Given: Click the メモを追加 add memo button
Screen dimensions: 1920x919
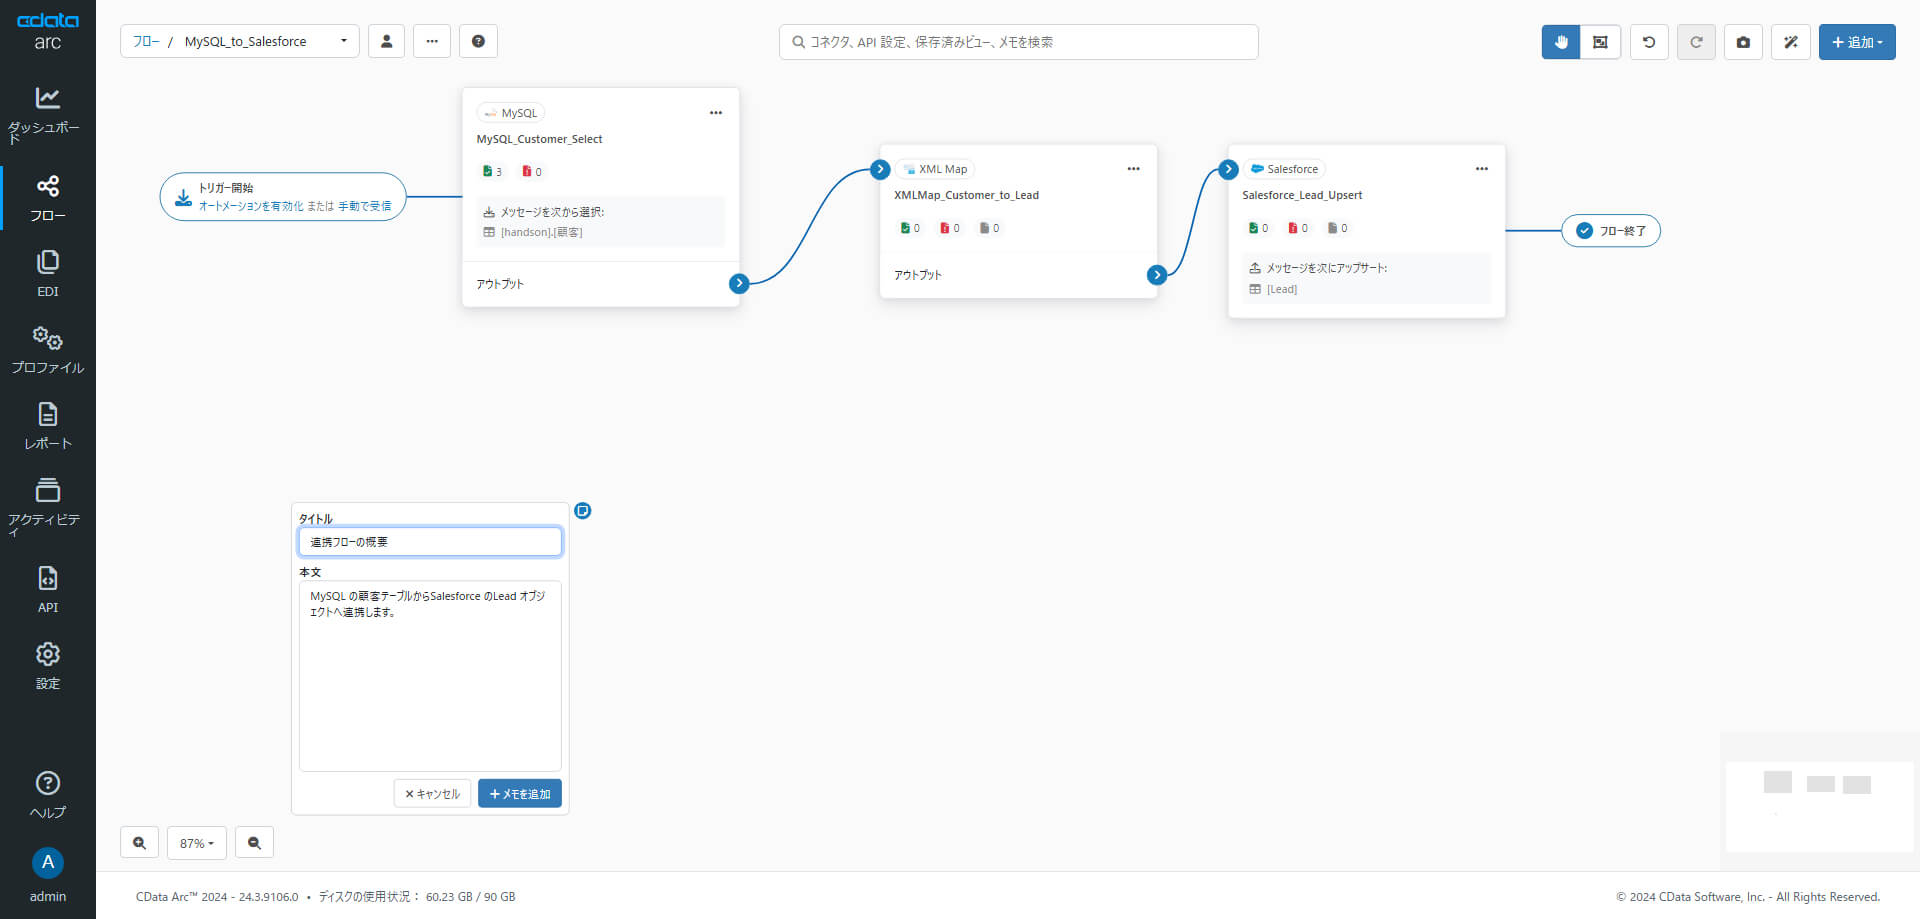Looking at the screenshot, I should click(520, 793).
